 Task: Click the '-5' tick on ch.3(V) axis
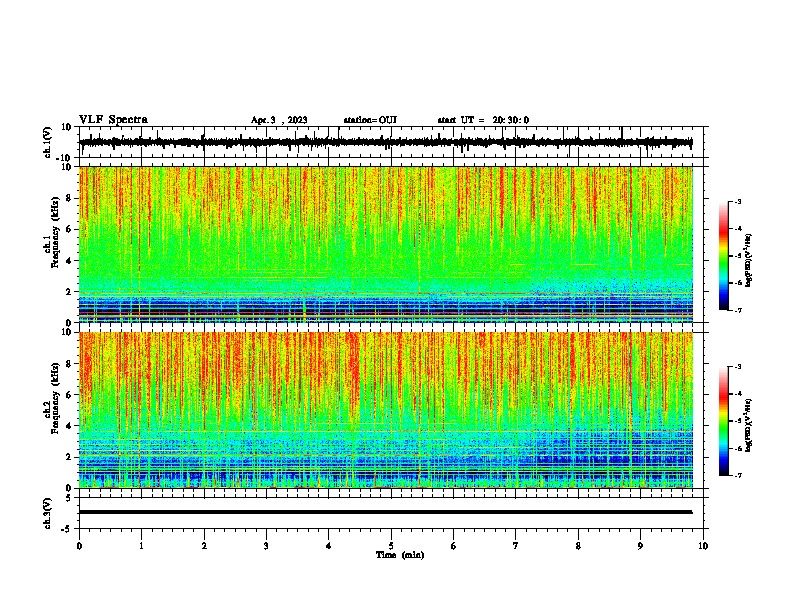tap(67, 529)
